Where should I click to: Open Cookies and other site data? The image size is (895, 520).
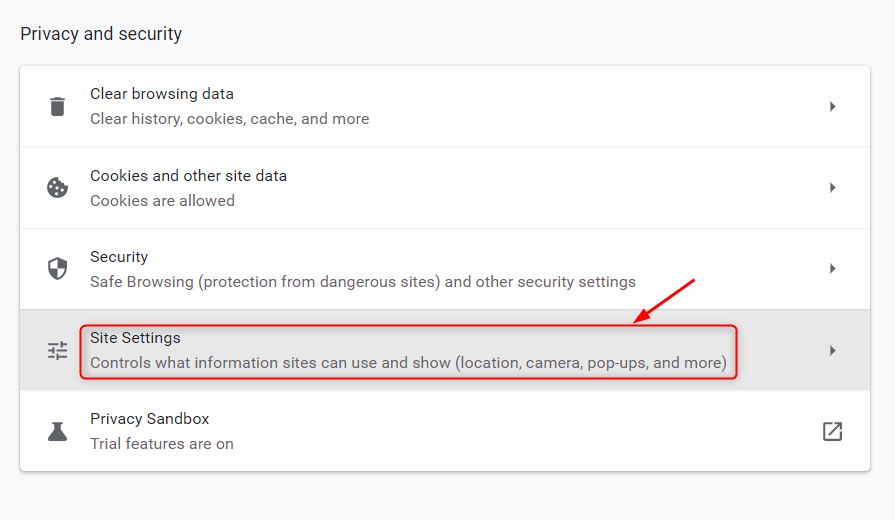[x=188, y=176]
